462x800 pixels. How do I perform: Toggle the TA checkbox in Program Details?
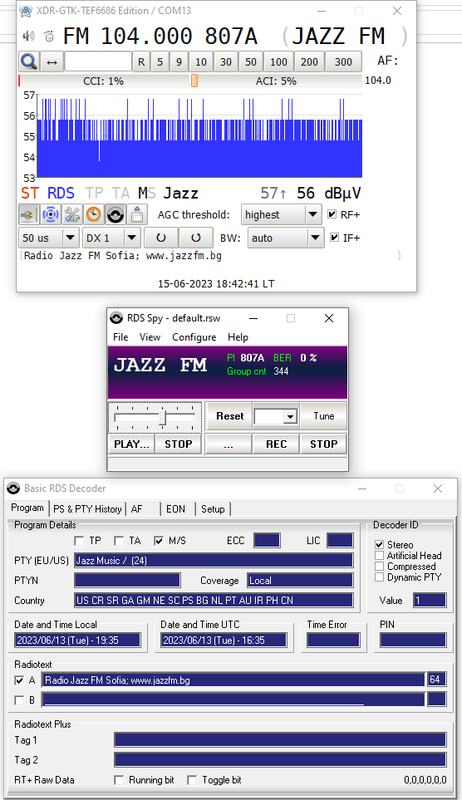pos(119,540)
